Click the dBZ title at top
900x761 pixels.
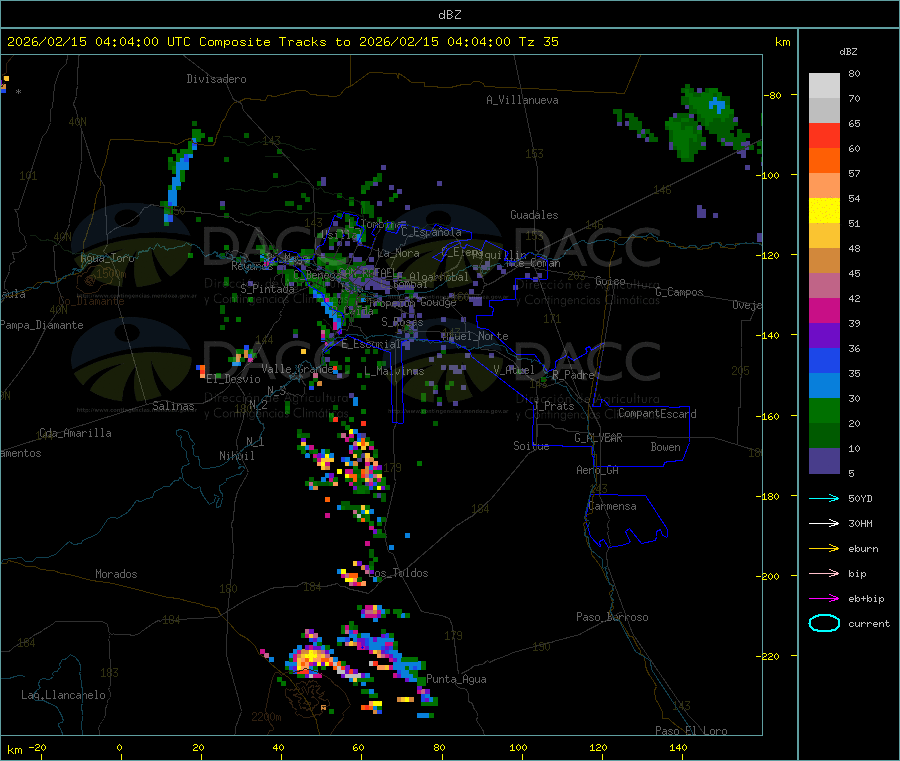[x=449, y=15]
